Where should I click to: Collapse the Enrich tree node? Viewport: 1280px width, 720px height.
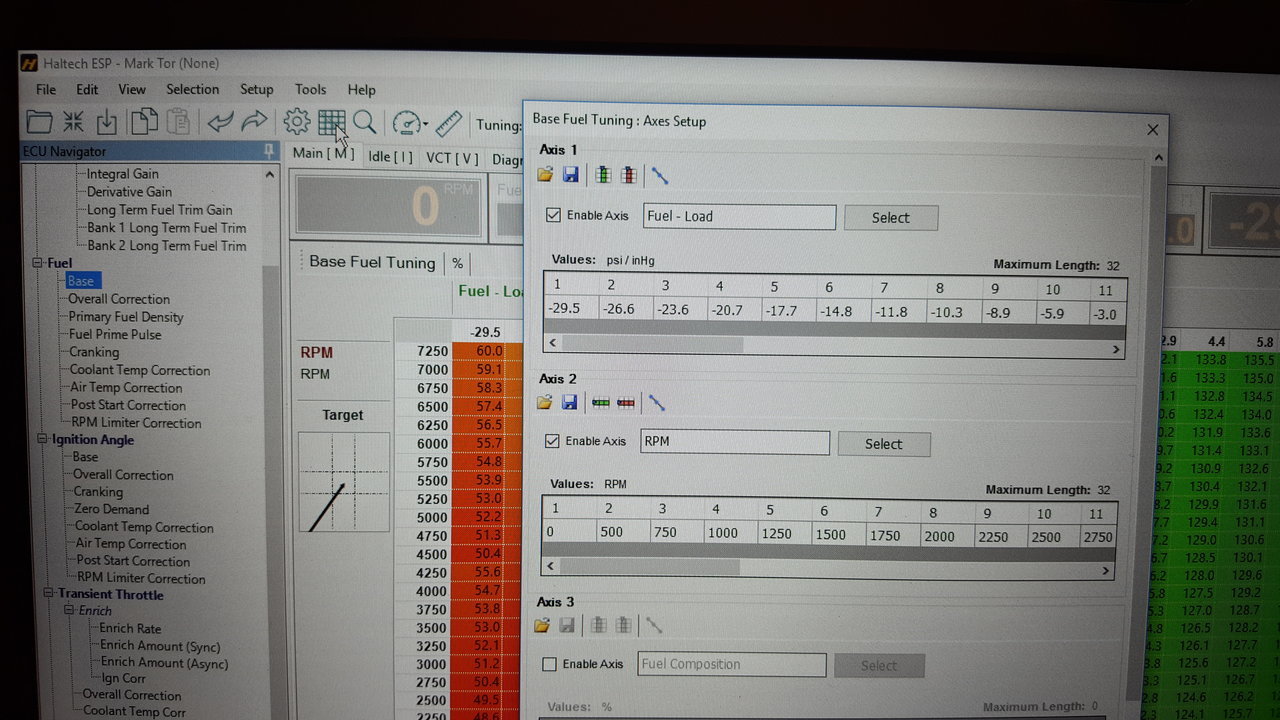(69, 611)
